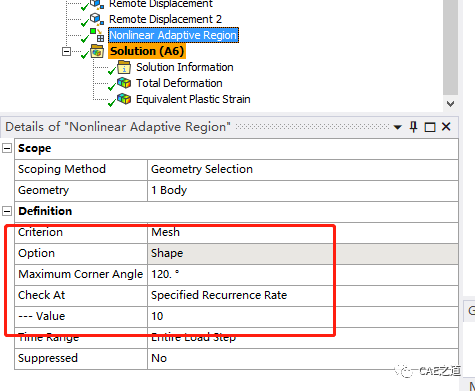This screenshot has height=391, width=475.
Task: Select the Solution (A6) node
Action: coord(147,51)
